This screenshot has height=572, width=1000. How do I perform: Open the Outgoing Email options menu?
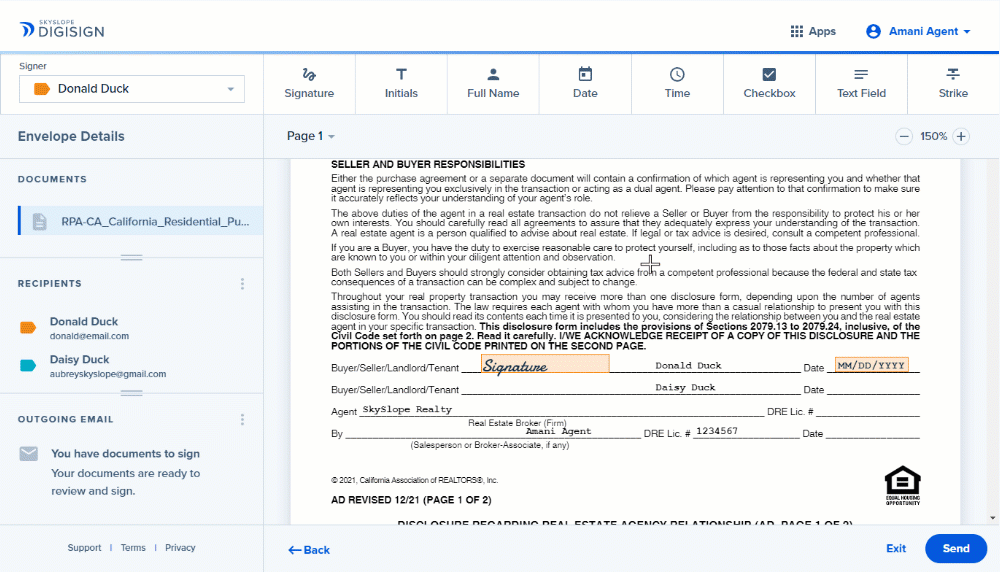(242, 420)
